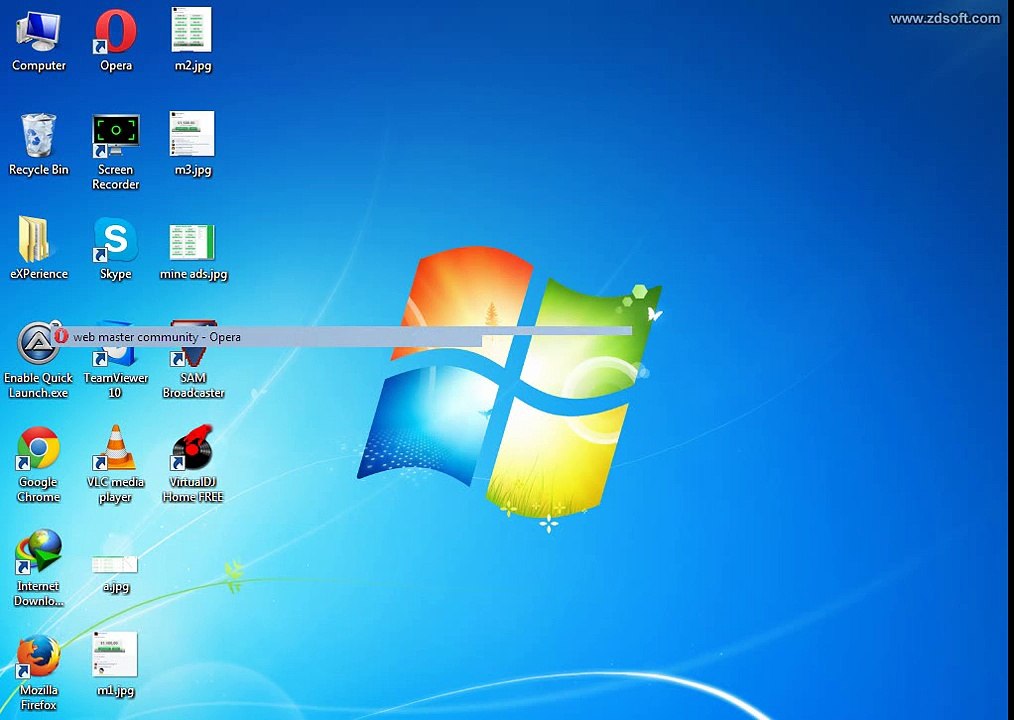Click the 'web master community - Opera' title bar
This screenshot has width=1014, height=720.
(x=341, y=336)
